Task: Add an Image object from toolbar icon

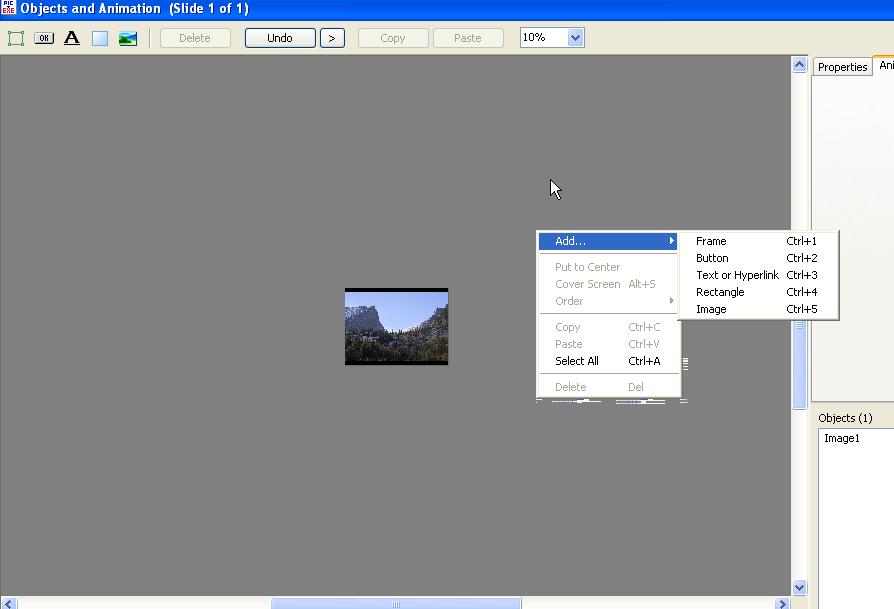Action: pyautogui.click(x=128, y=38)
